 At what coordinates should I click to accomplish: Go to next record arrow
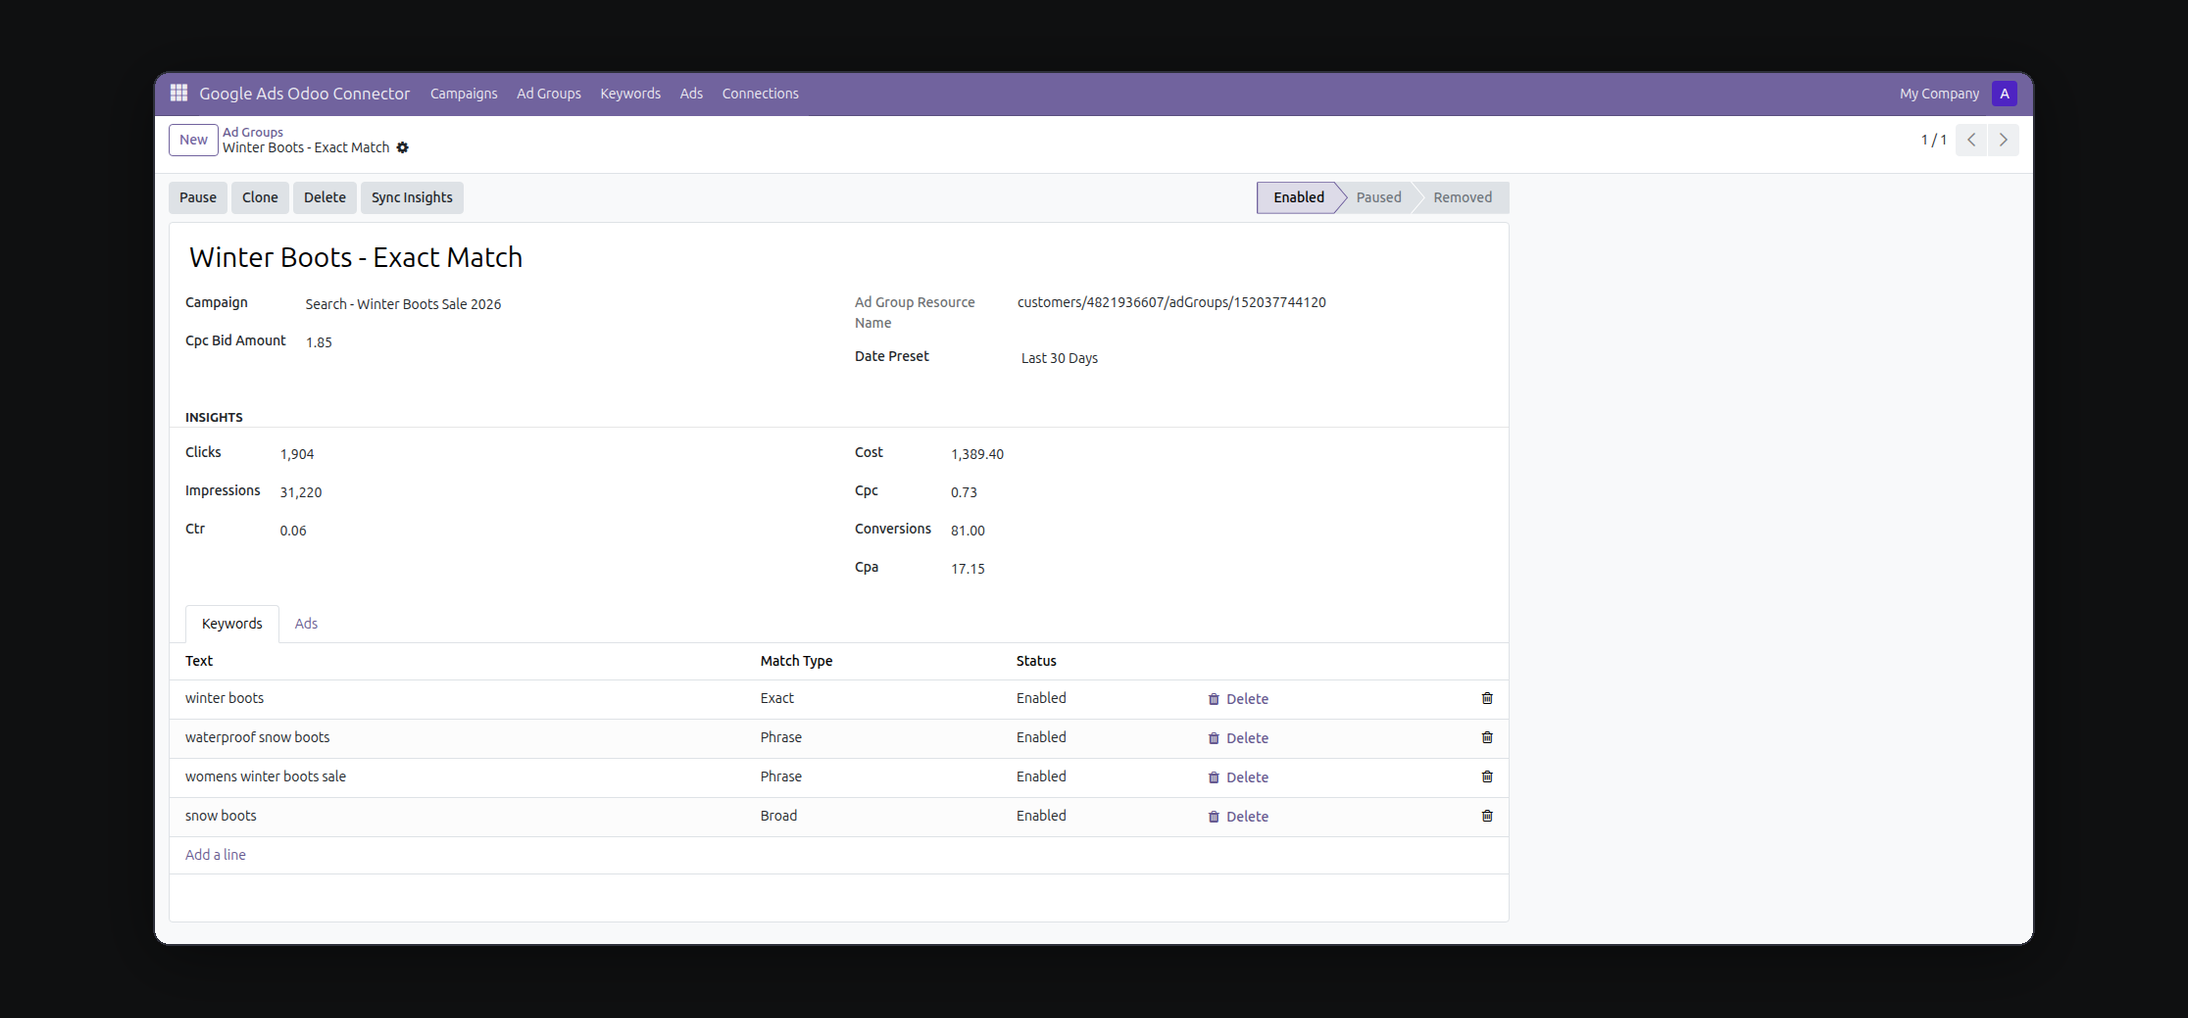pyautogui.click(x=2003, y=140)
